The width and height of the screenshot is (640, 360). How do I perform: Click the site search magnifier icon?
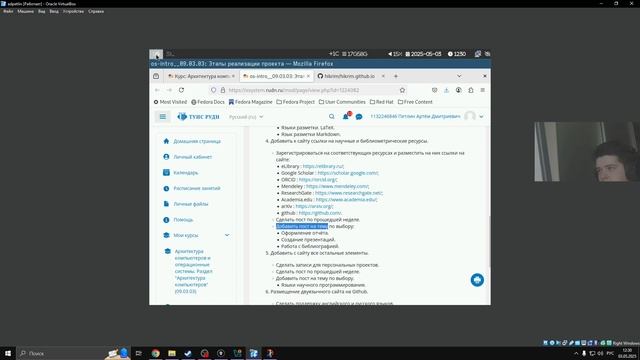click(x=331, y=116)
